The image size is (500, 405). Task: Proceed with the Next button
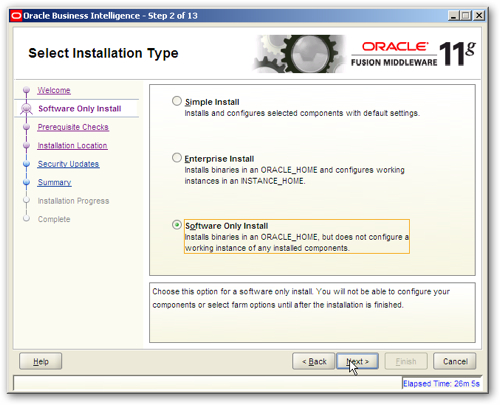click(x=357, y=361)
